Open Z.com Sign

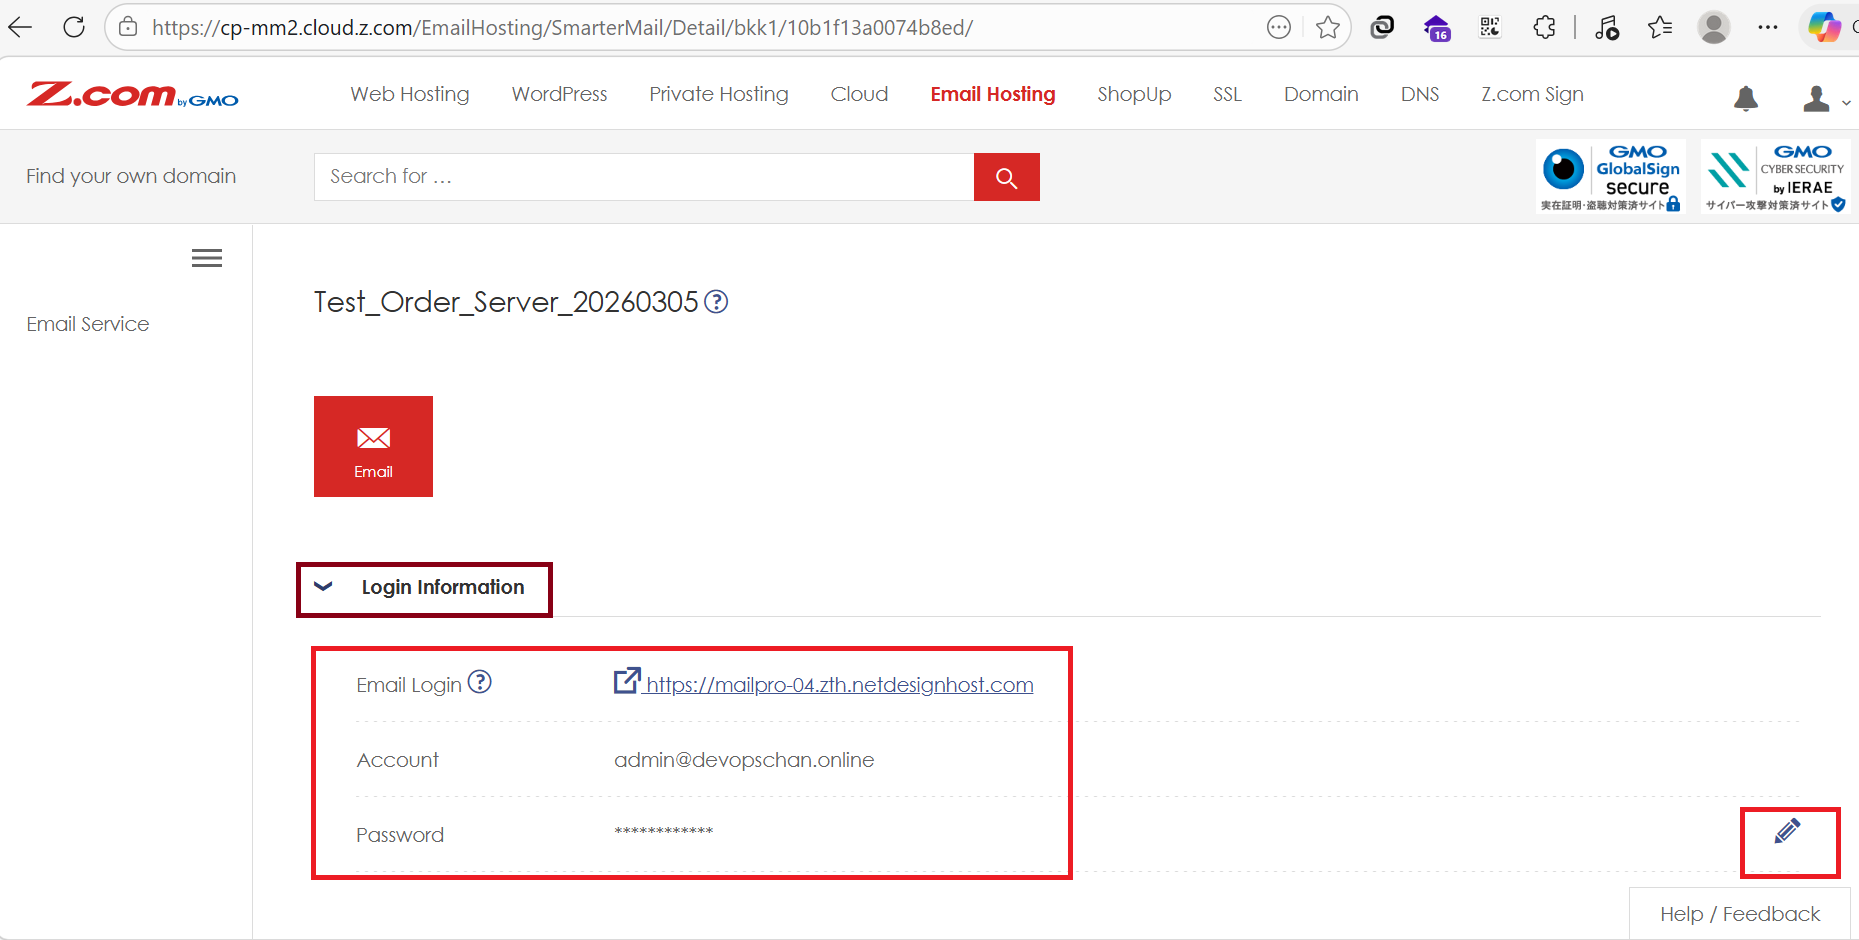1532,94
